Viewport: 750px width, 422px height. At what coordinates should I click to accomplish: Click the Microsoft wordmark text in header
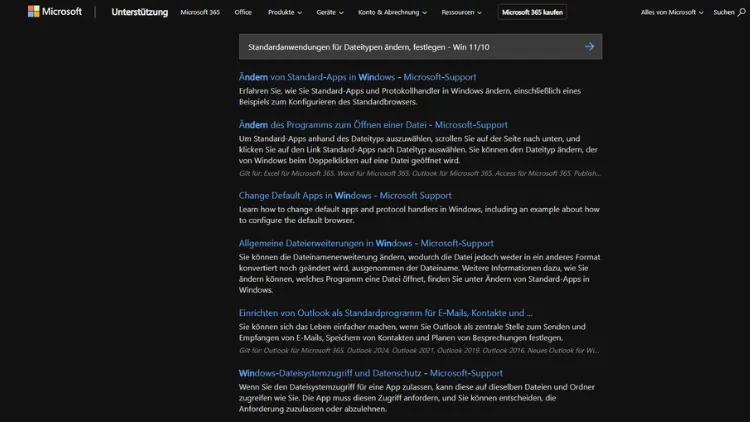point(62,12)
